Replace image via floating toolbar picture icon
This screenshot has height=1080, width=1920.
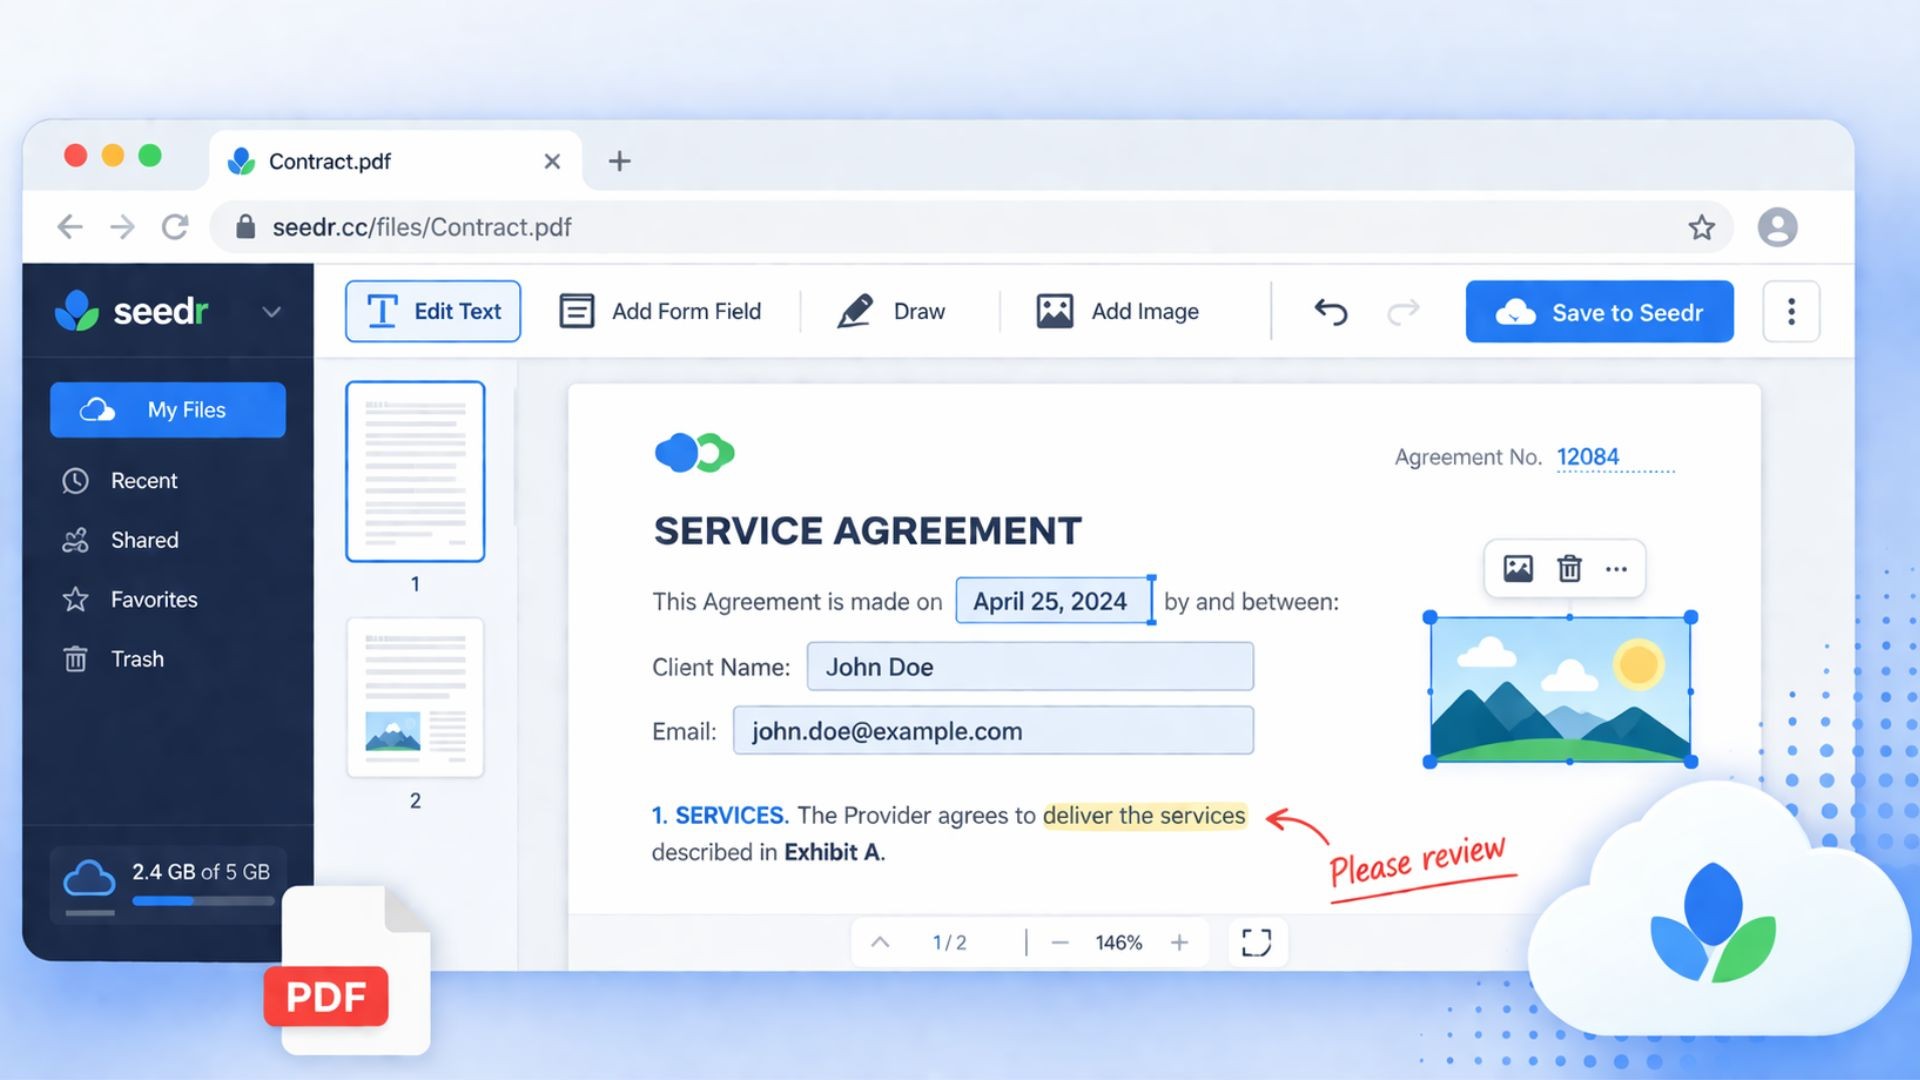tap(1517, 568)
